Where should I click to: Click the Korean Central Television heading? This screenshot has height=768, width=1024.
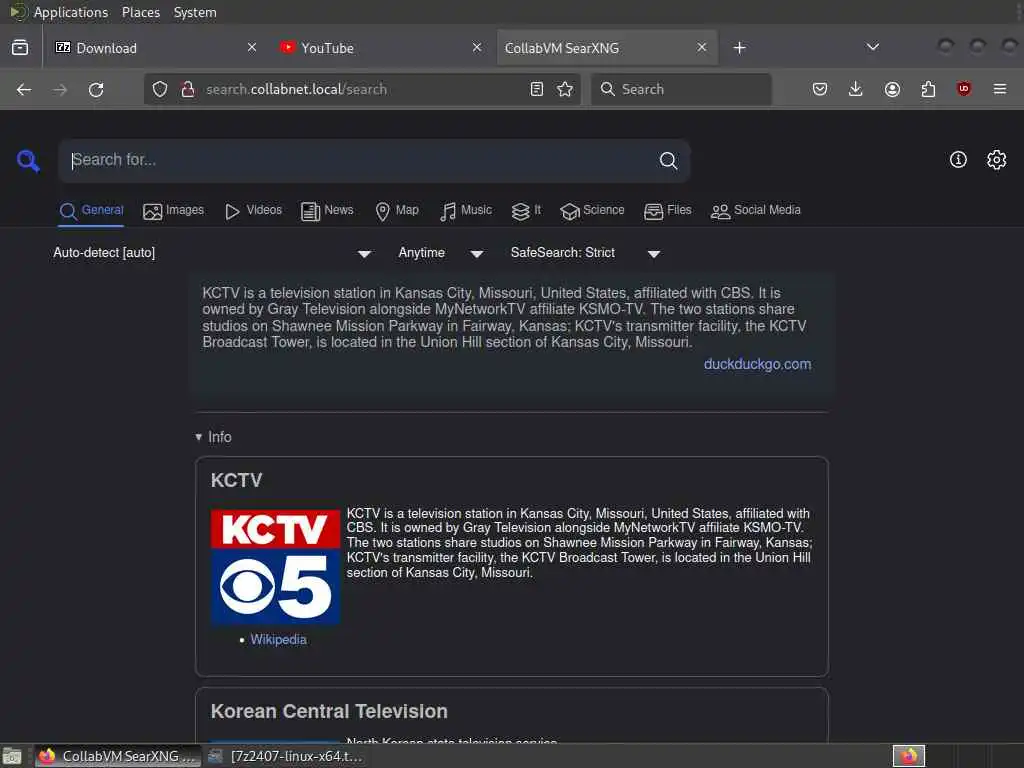[x=329, y=711]
